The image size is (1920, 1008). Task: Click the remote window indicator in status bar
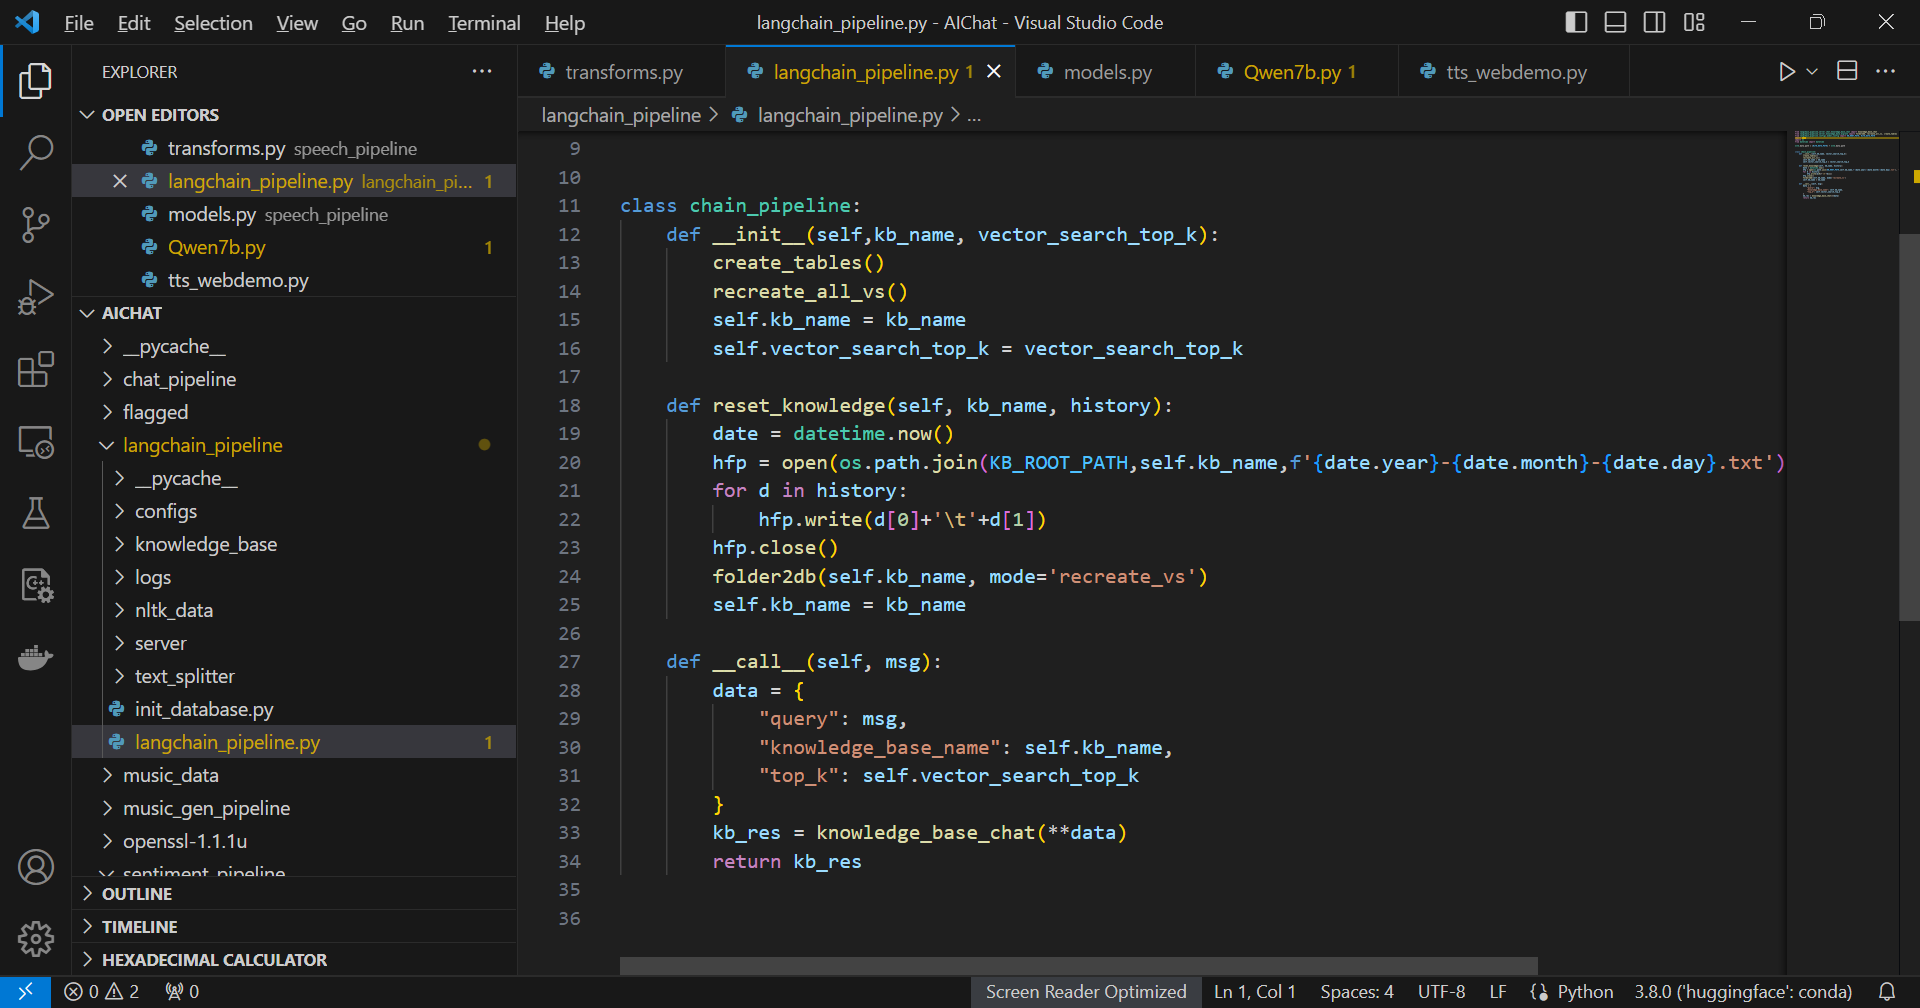[25, 991]
